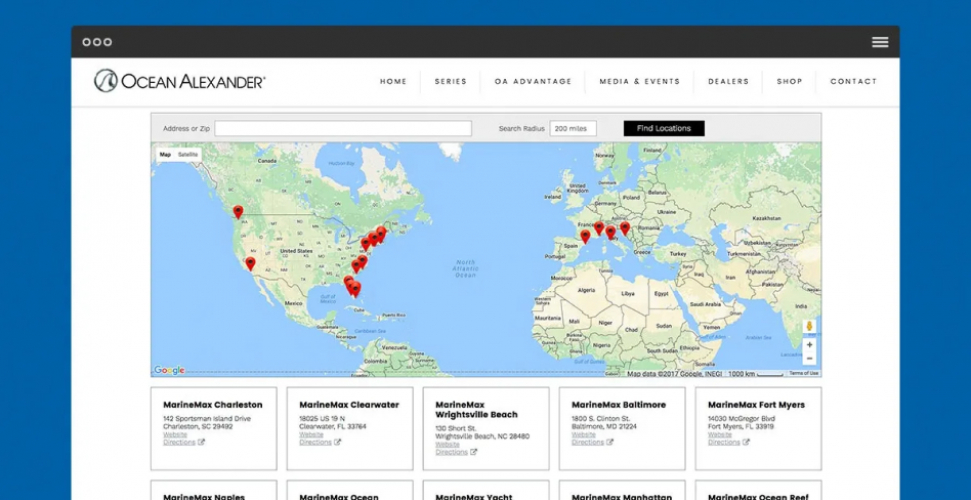Open the Media & Events menu
971x500 pixels.
(639, 81)
